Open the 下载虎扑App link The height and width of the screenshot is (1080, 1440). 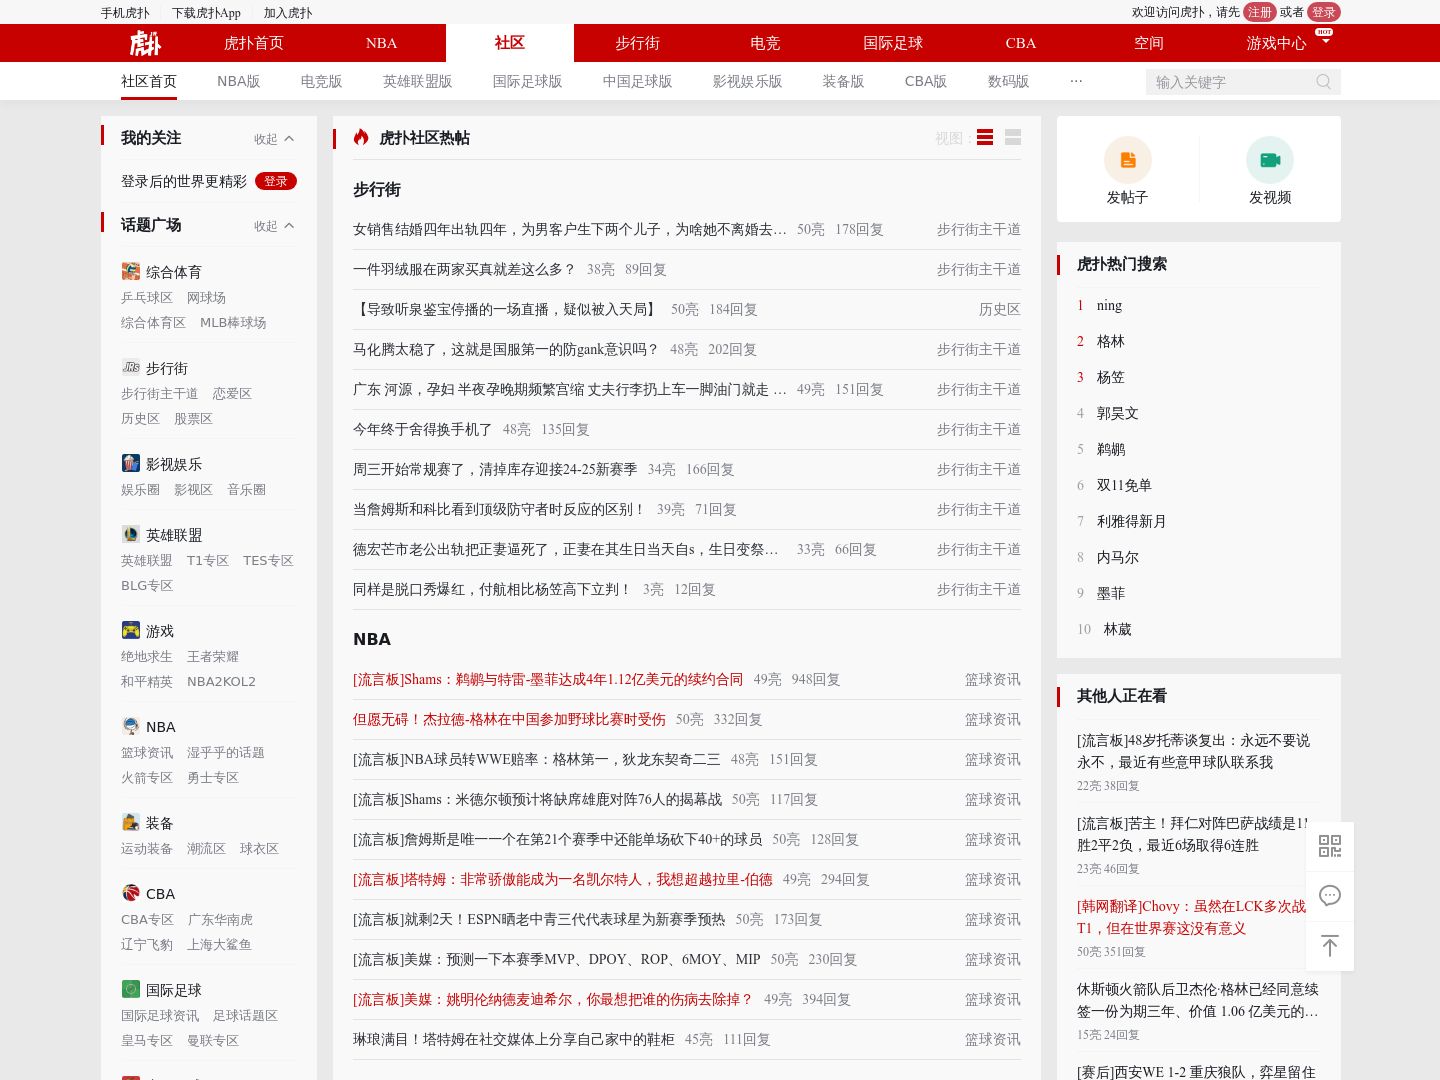coord(206,13)
